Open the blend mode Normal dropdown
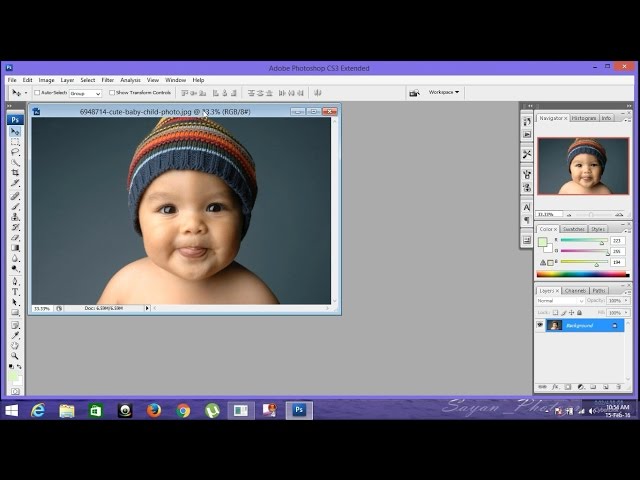 click(560, 301)
